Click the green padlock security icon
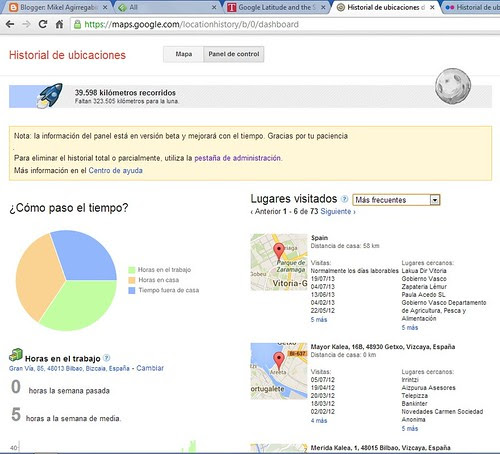 click(77, 24)
